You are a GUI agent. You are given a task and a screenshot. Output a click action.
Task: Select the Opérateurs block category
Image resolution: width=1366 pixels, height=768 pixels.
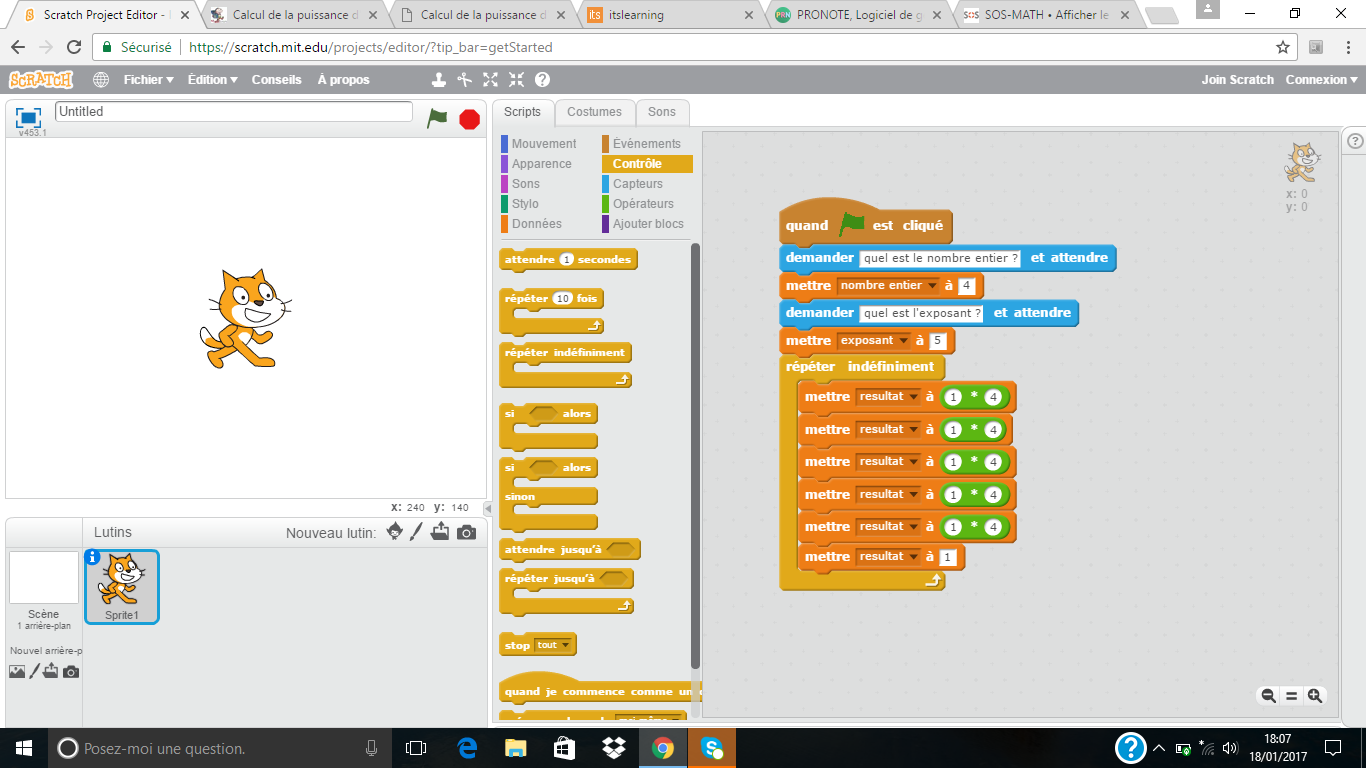(643, 204)
